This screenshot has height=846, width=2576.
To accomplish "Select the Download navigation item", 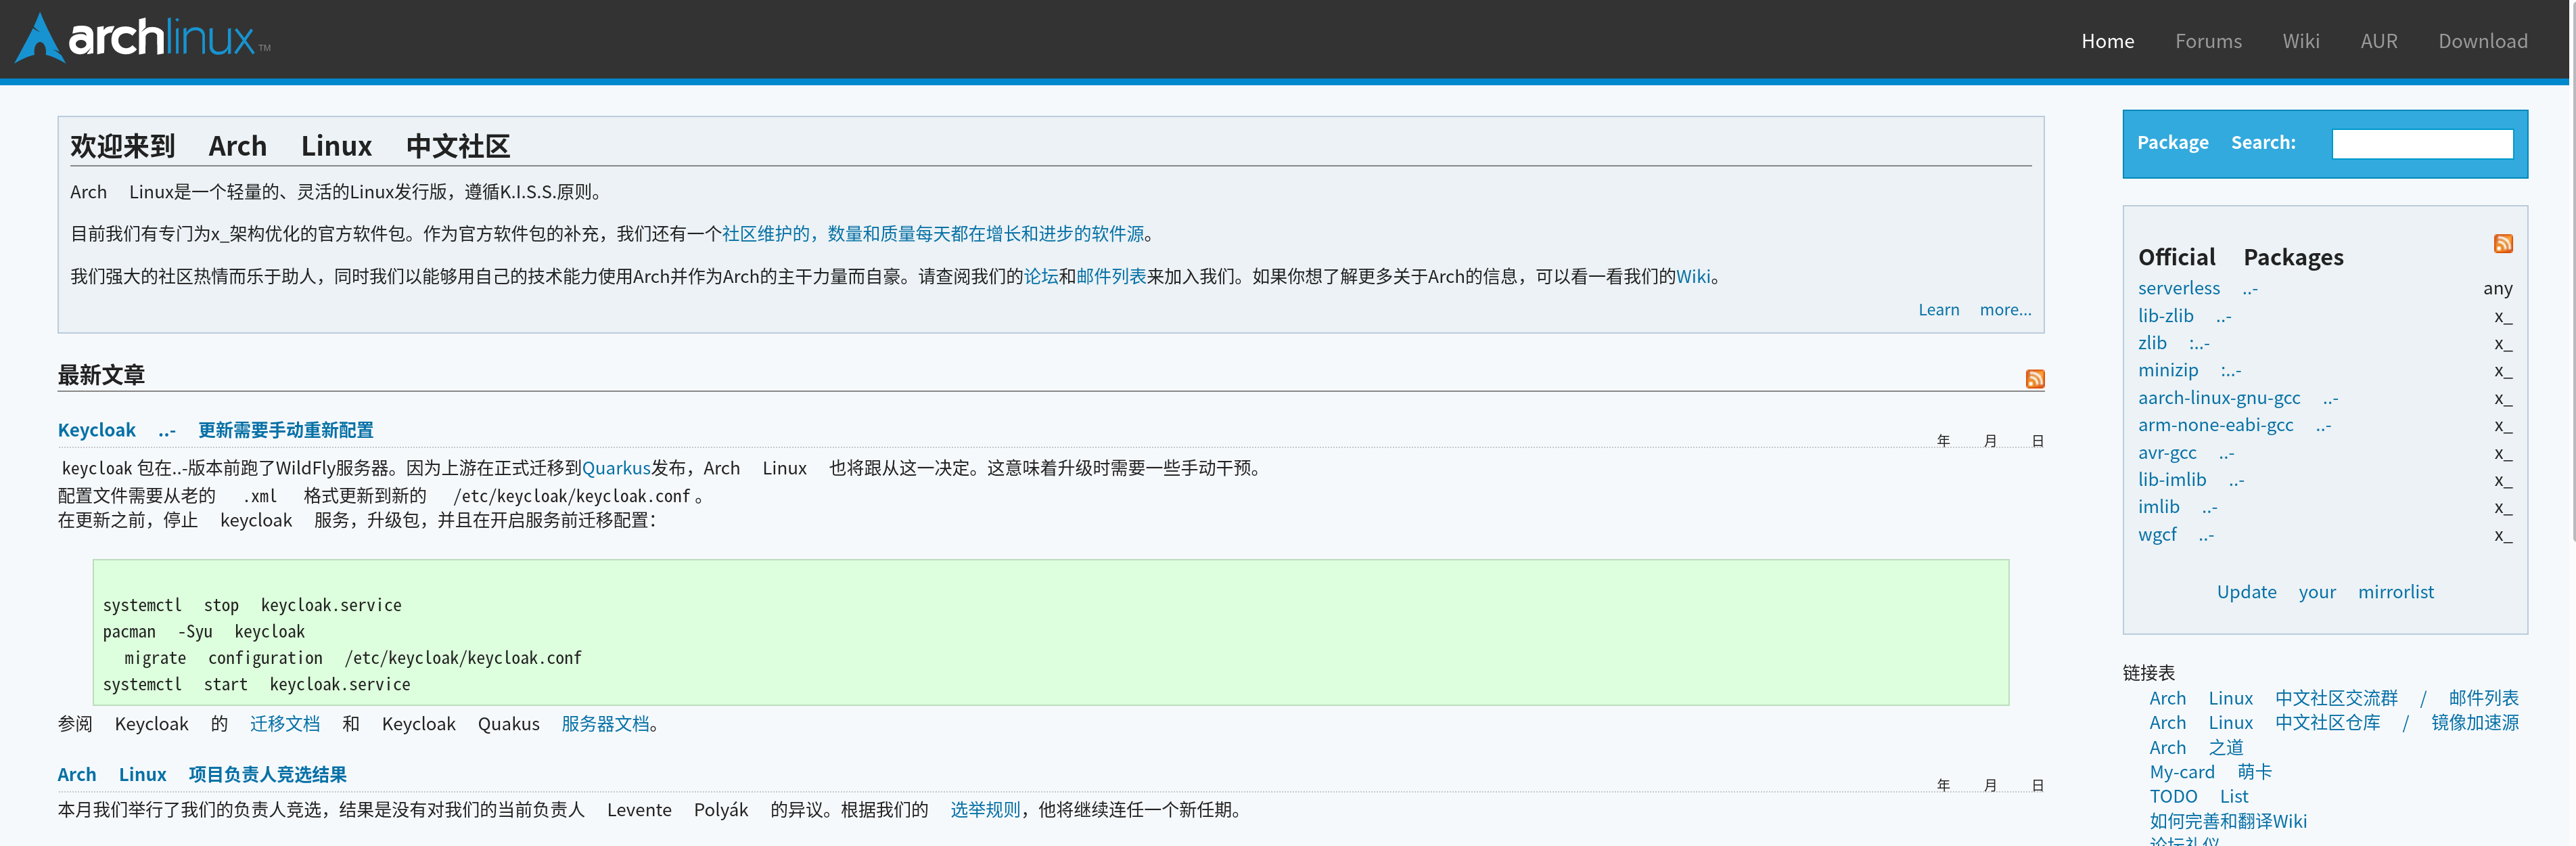I will [2482, 41].
